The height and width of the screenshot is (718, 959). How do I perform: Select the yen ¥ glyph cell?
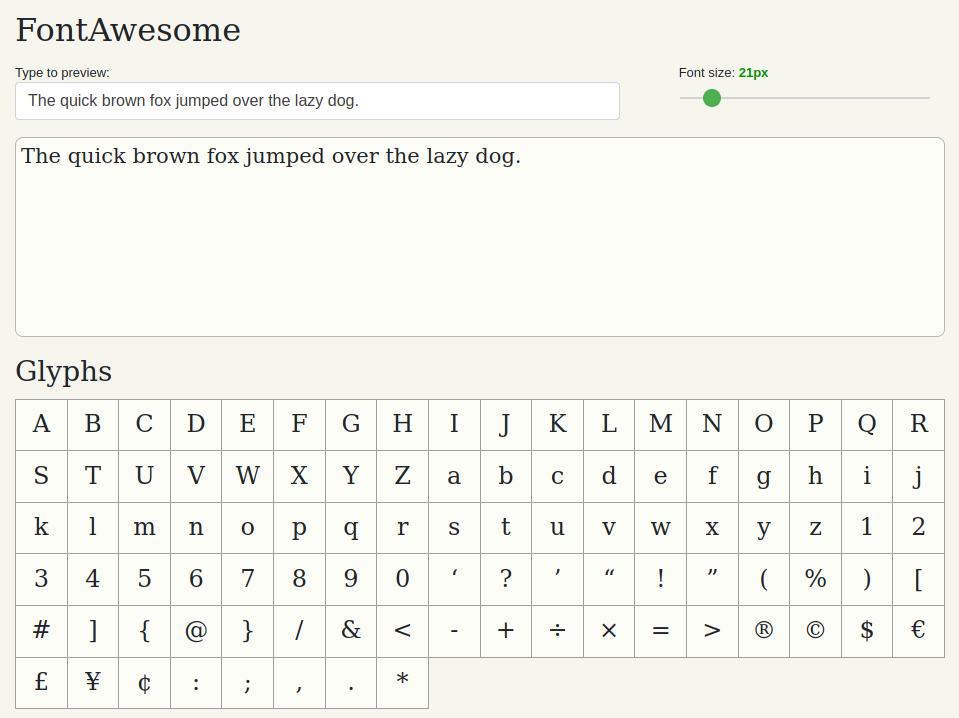tap(93, 683)
